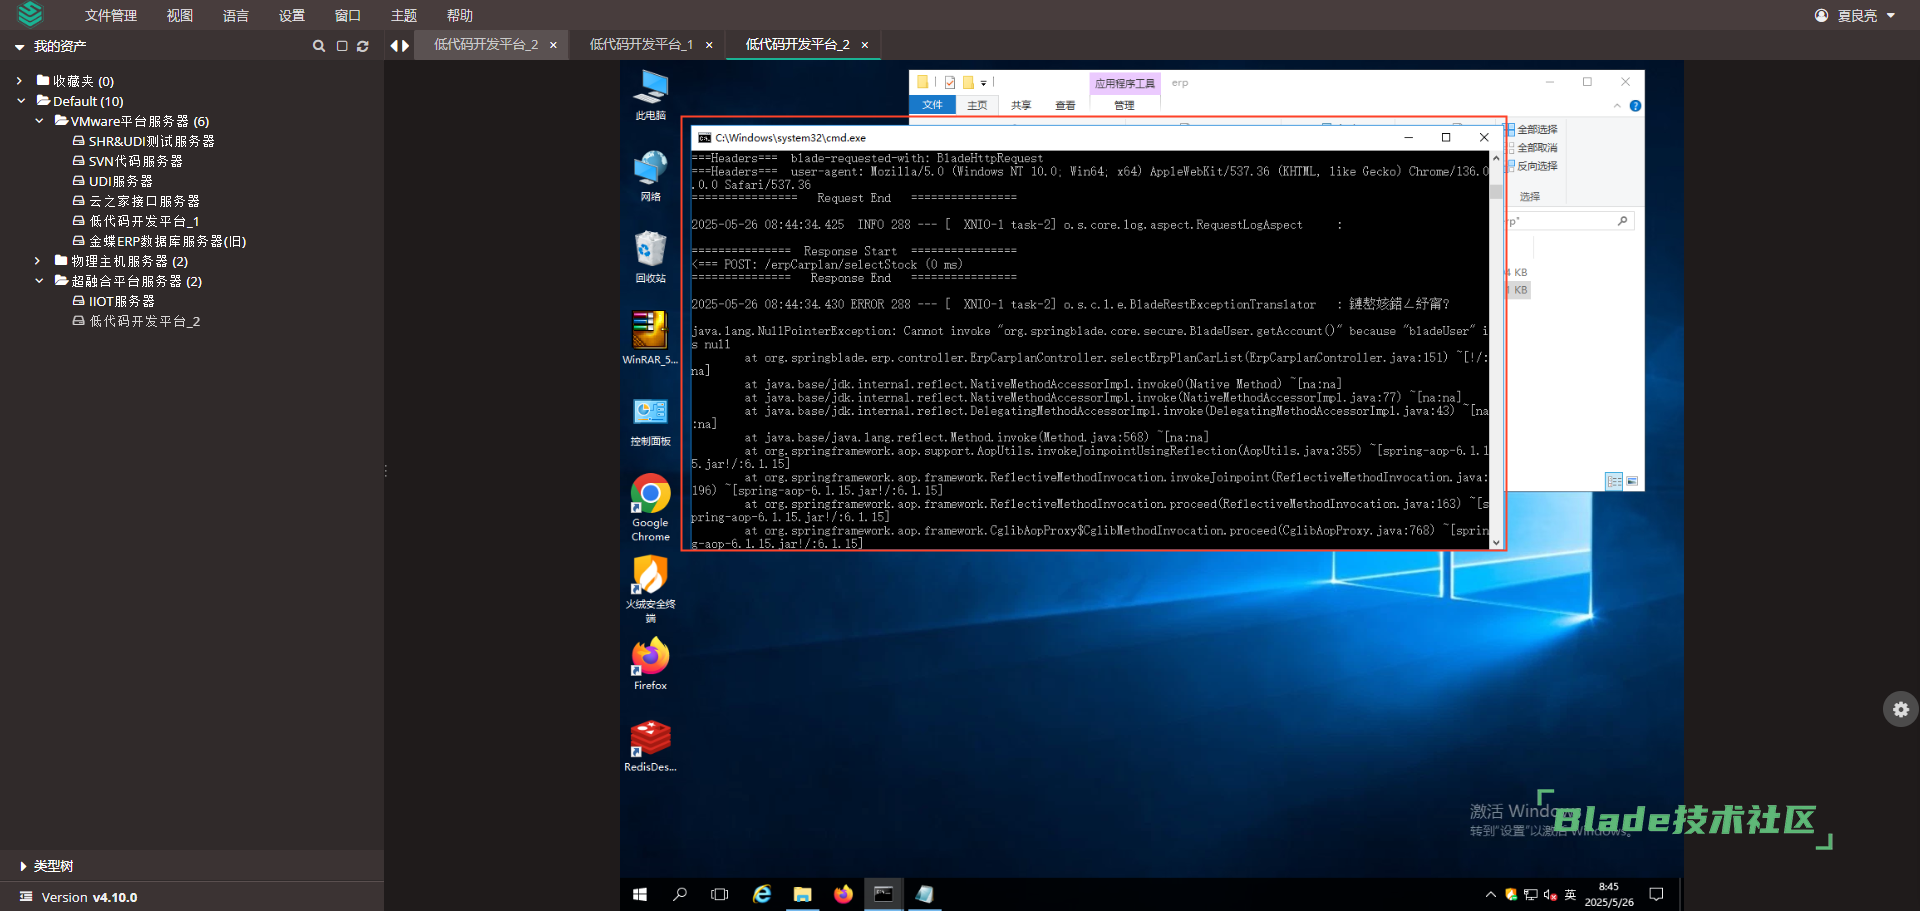Screen dimensions: 1920x911
Task: Open SVN代码服务器 connection
Action: (x=135, y=161)
